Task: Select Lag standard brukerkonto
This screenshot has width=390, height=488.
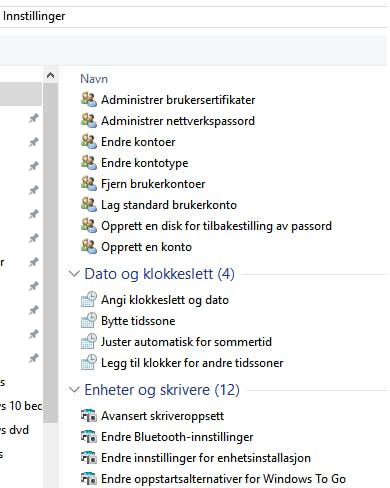Action: [x=169, y=205]
